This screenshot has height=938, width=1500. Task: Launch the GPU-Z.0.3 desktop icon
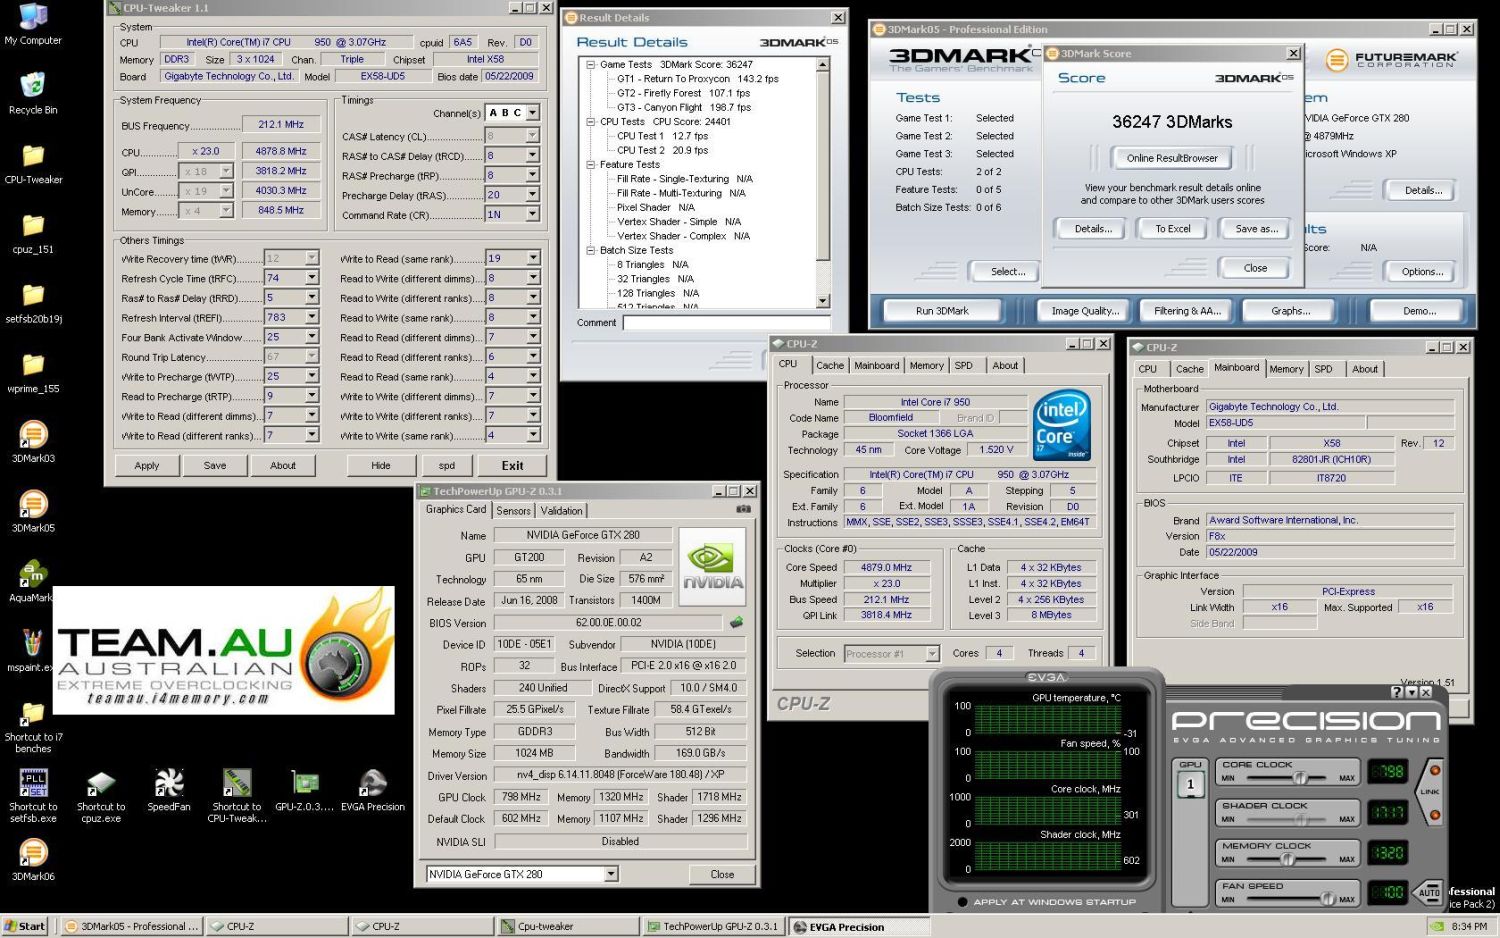(x=305, y=790)
